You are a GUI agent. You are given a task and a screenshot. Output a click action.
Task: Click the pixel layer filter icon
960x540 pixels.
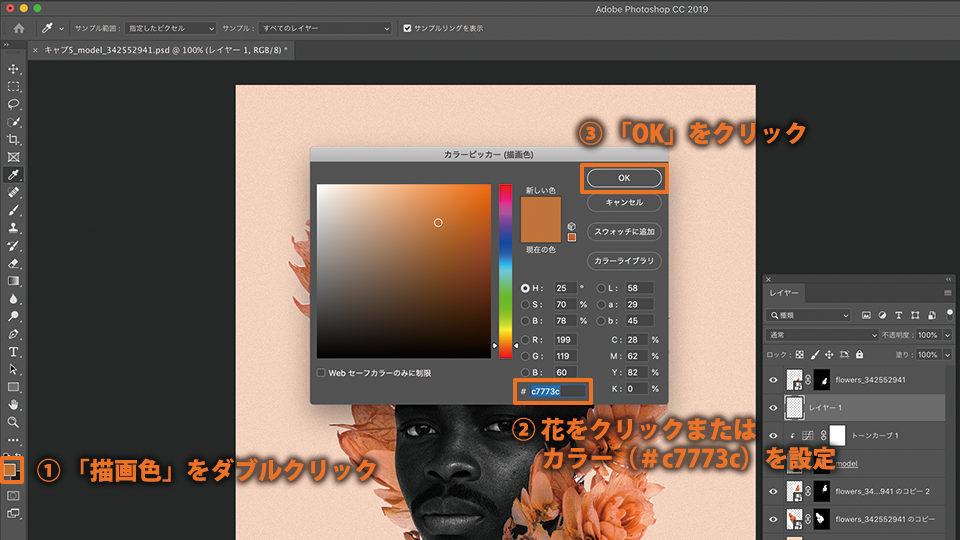pyautogui.click(x=866, y=315)
